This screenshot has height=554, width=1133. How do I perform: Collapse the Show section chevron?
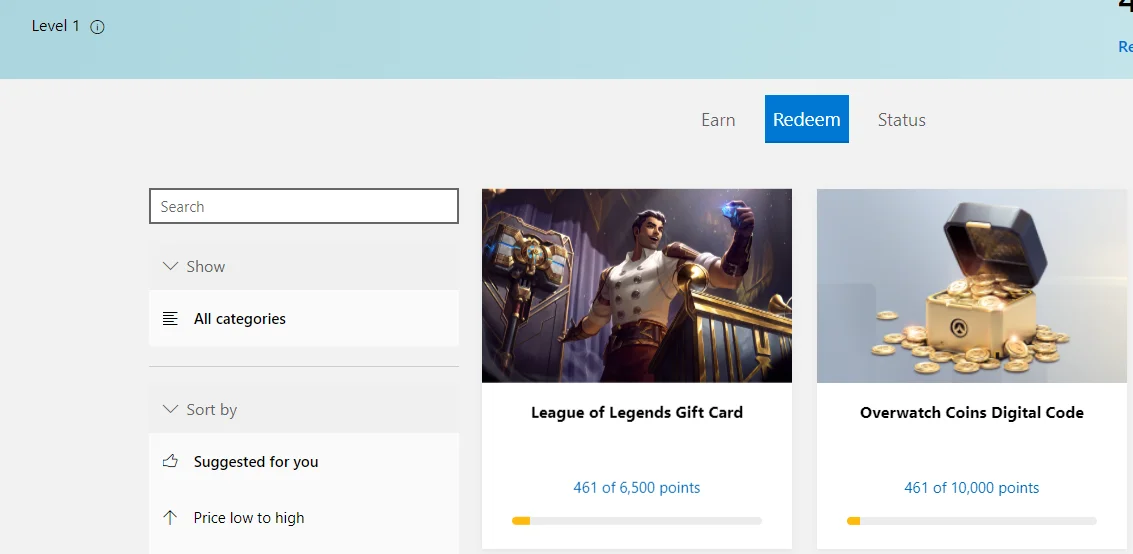coord(171,266)
